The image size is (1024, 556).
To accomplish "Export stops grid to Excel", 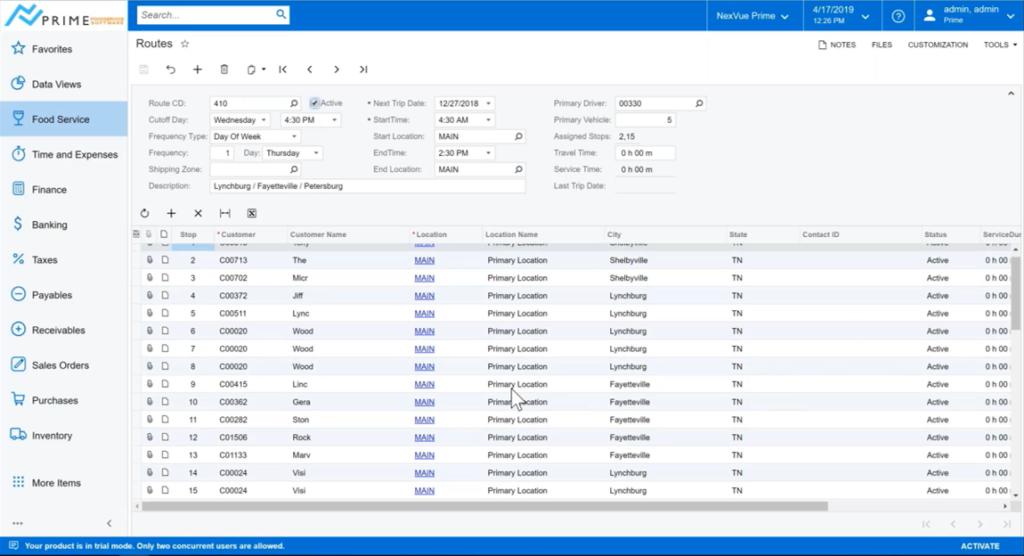I will [251, 213].
